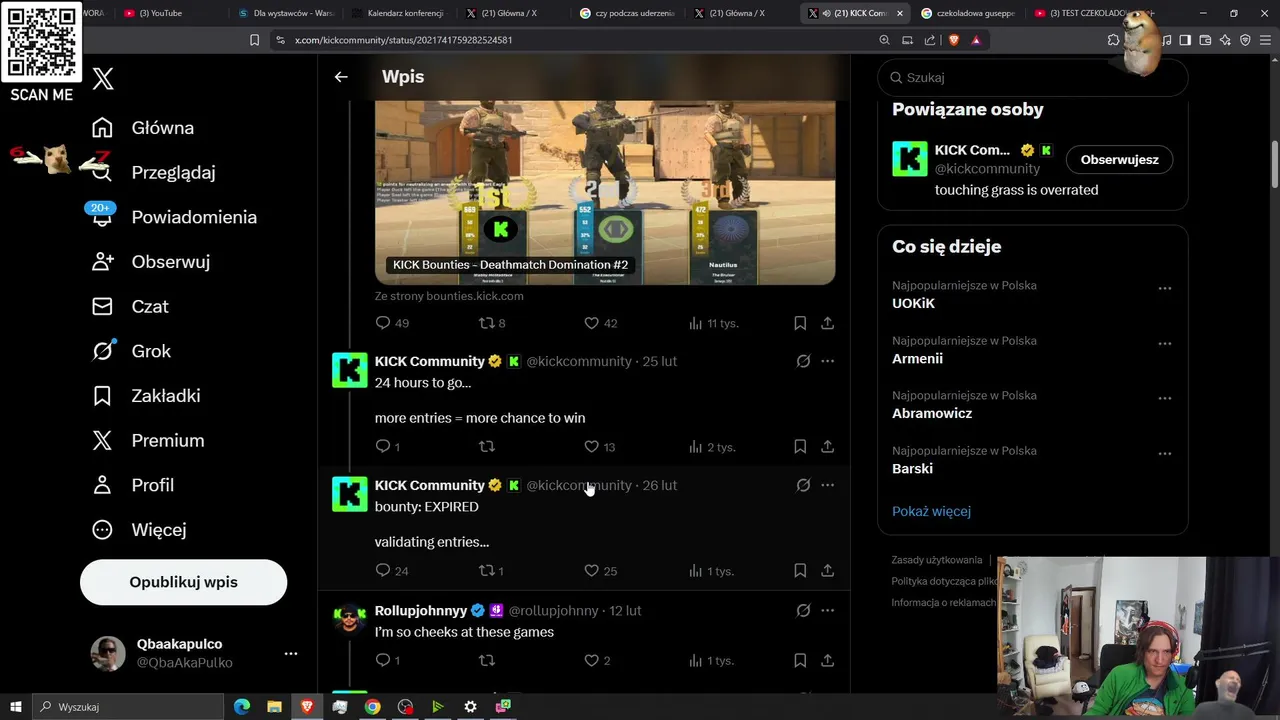Open Więcej menu in sidebar

point(139,530)
